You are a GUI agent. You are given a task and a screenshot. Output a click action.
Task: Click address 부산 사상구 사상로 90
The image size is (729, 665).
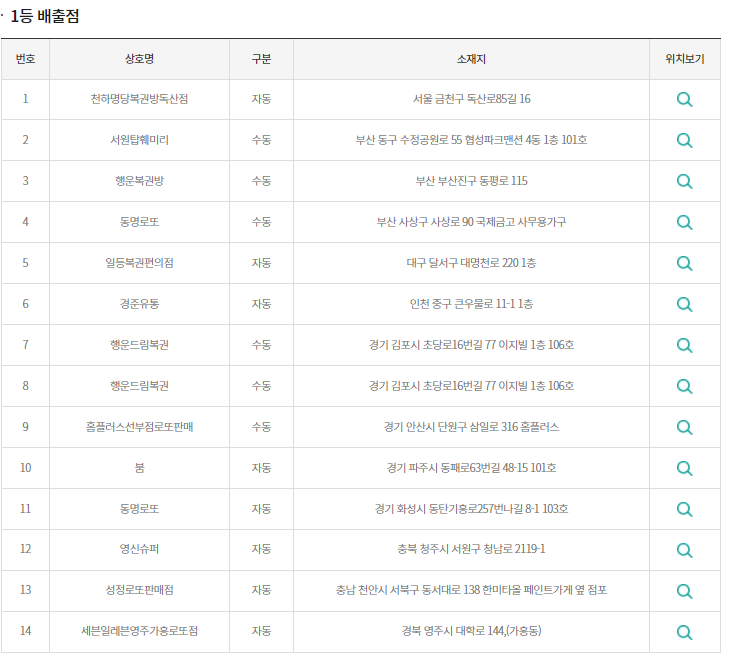[425, 222]
